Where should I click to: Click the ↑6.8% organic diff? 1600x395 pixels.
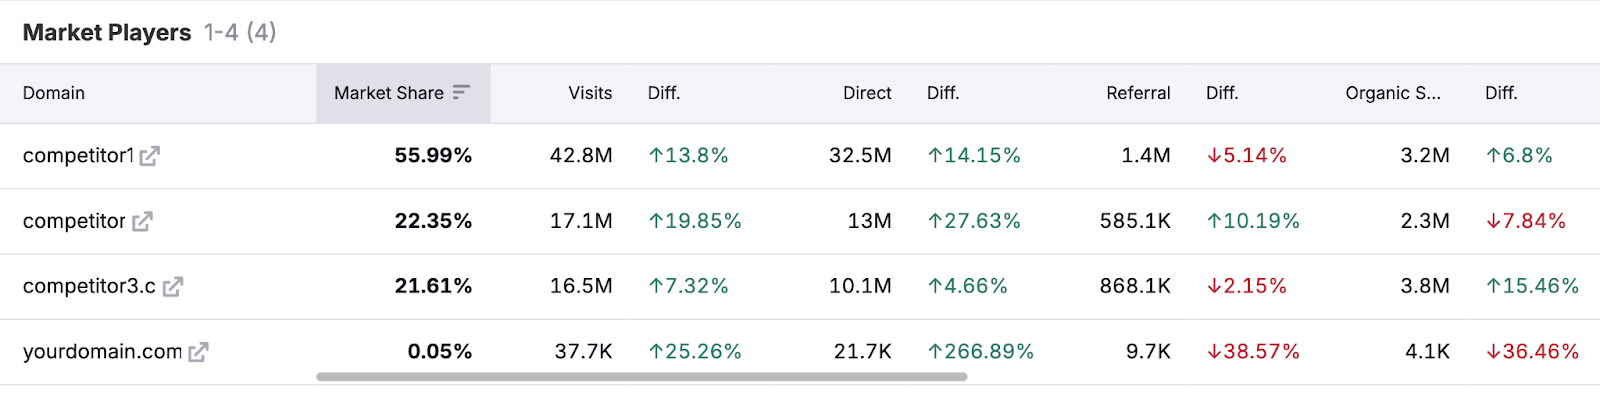(1519, 155)
